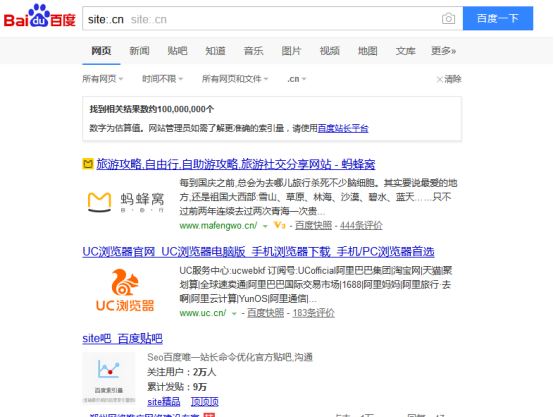554x417 pixels.
Task: Open the site精品 link
Action: point(164,402)
